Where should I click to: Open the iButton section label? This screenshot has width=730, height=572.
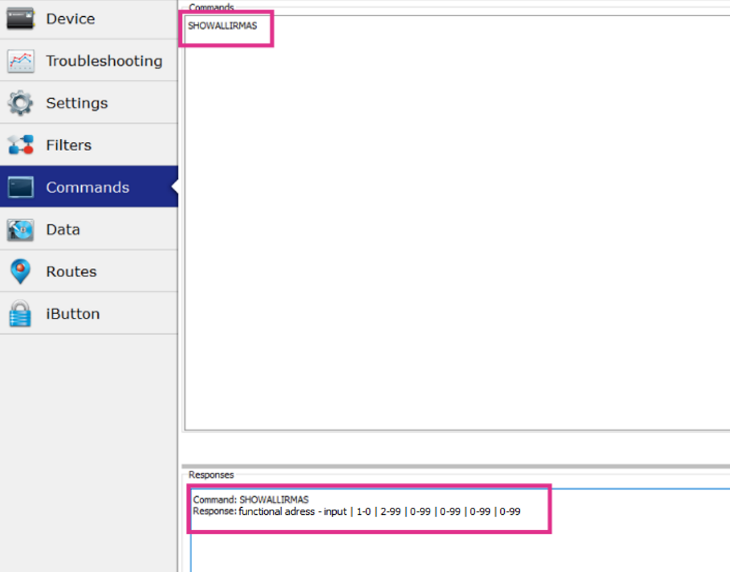(x=73, y=314)
